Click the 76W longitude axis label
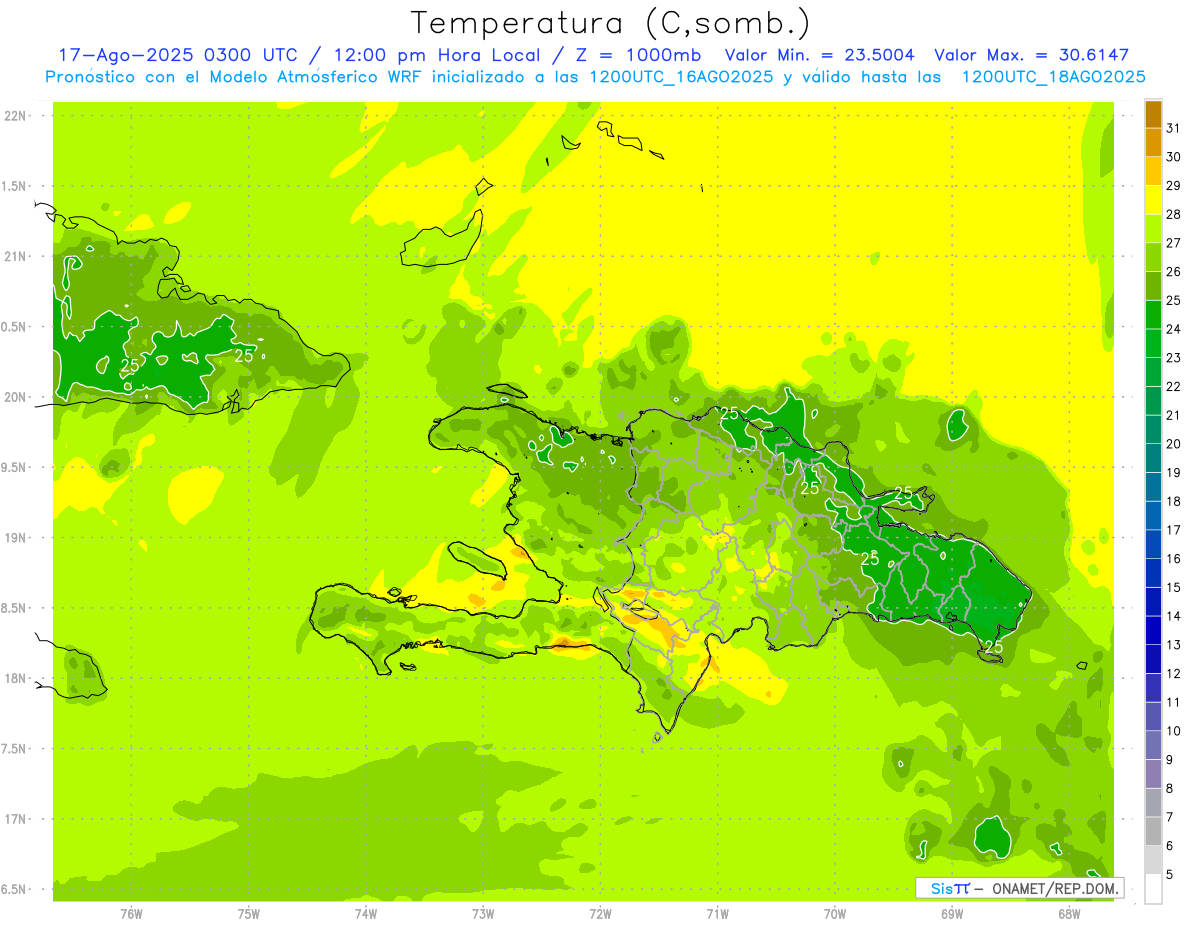Viewport: 1200px width, 927px height. (131, 913)
